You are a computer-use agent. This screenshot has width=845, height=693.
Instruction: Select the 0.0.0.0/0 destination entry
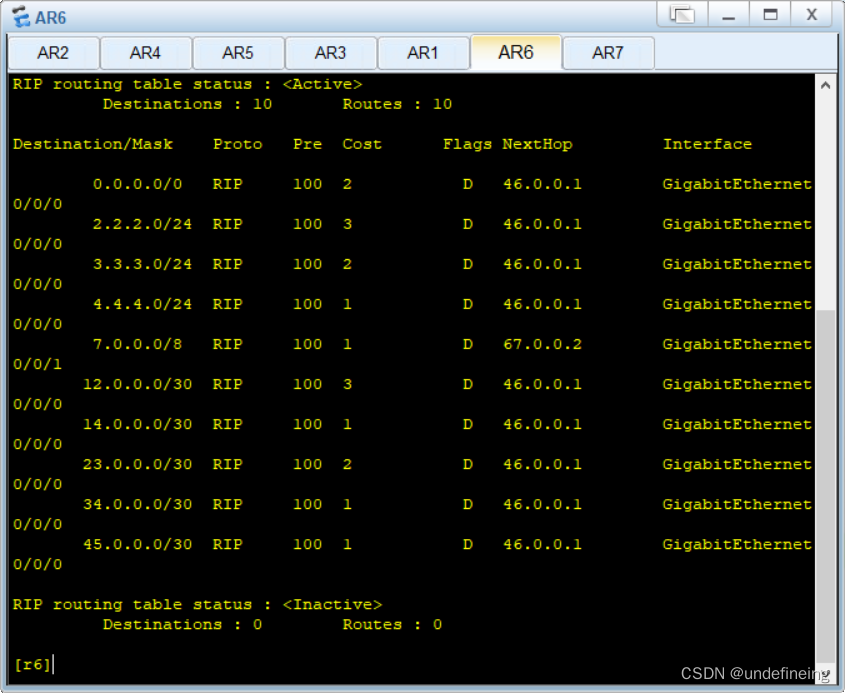click(137, 184)
